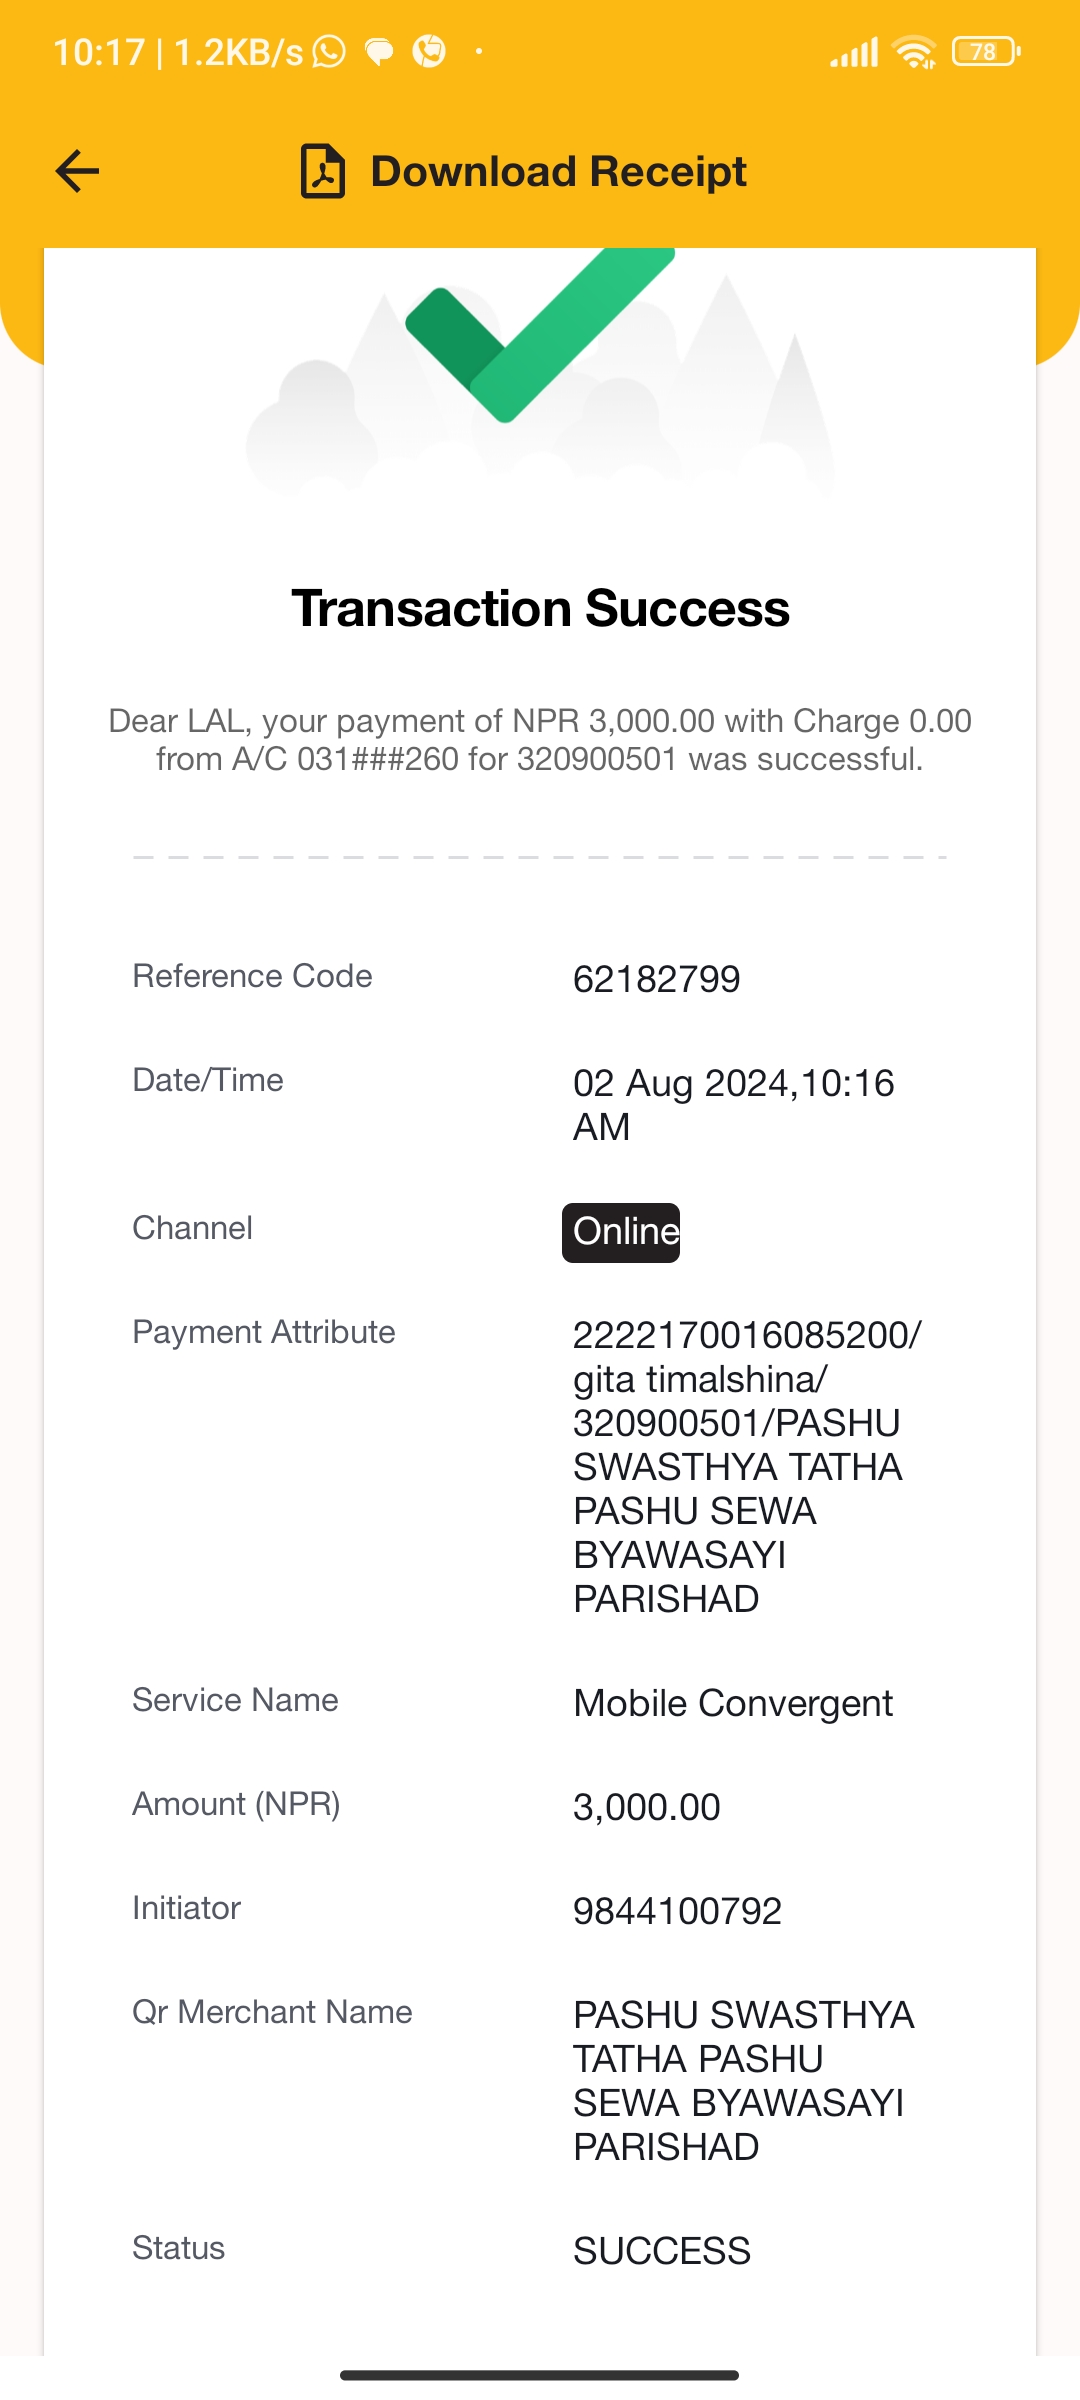Tap the SUCCESS status value
The width and height of the screenshot is (1080, 2400).
pyautogui.click(x=661, y=2251)
